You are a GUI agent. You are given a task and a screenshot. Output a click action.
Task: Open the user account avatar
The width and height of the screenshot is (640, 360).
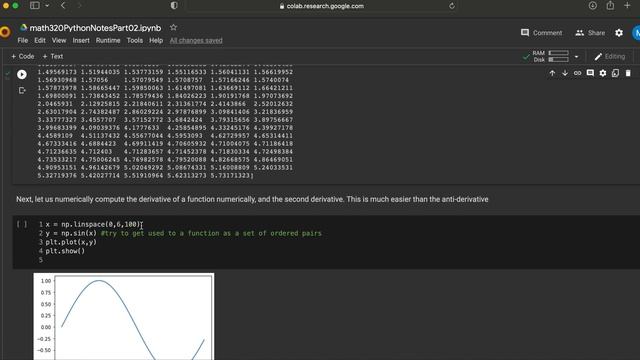point(636,33)
